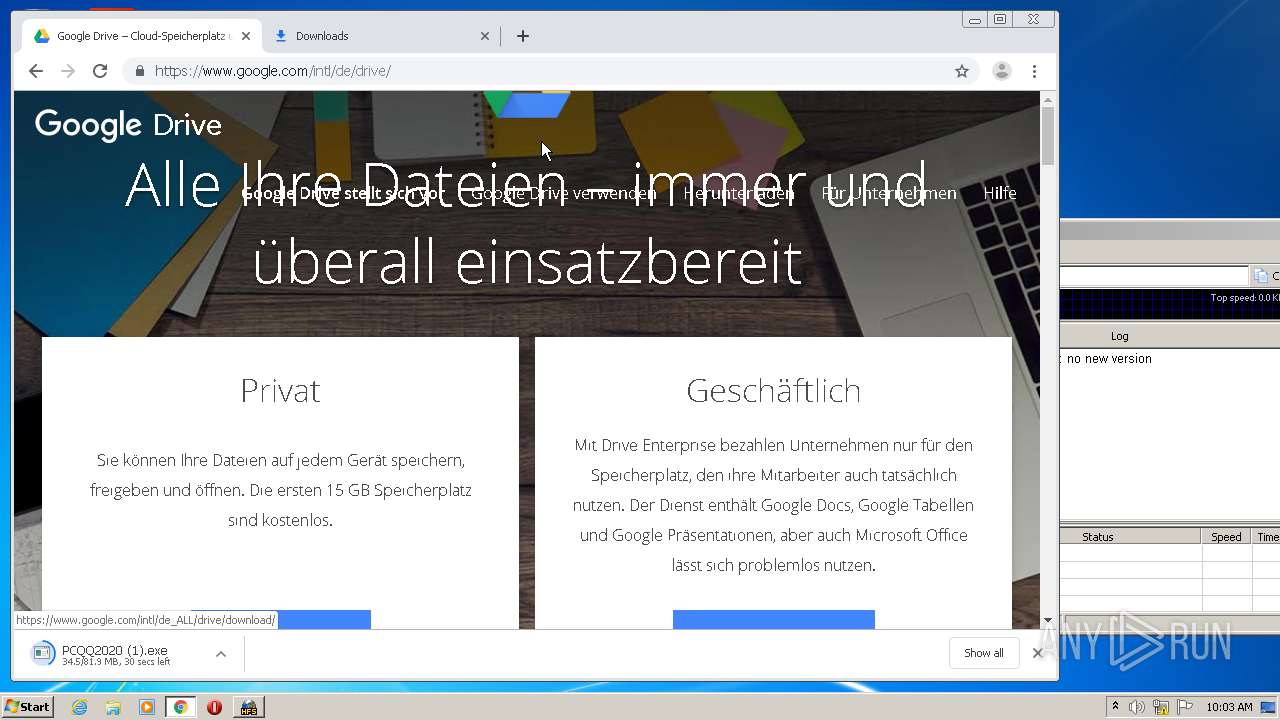The image size is (1280, 720).
Task: Click the clock showing 10:03 AM
Action: click(x=1229, y=707)
